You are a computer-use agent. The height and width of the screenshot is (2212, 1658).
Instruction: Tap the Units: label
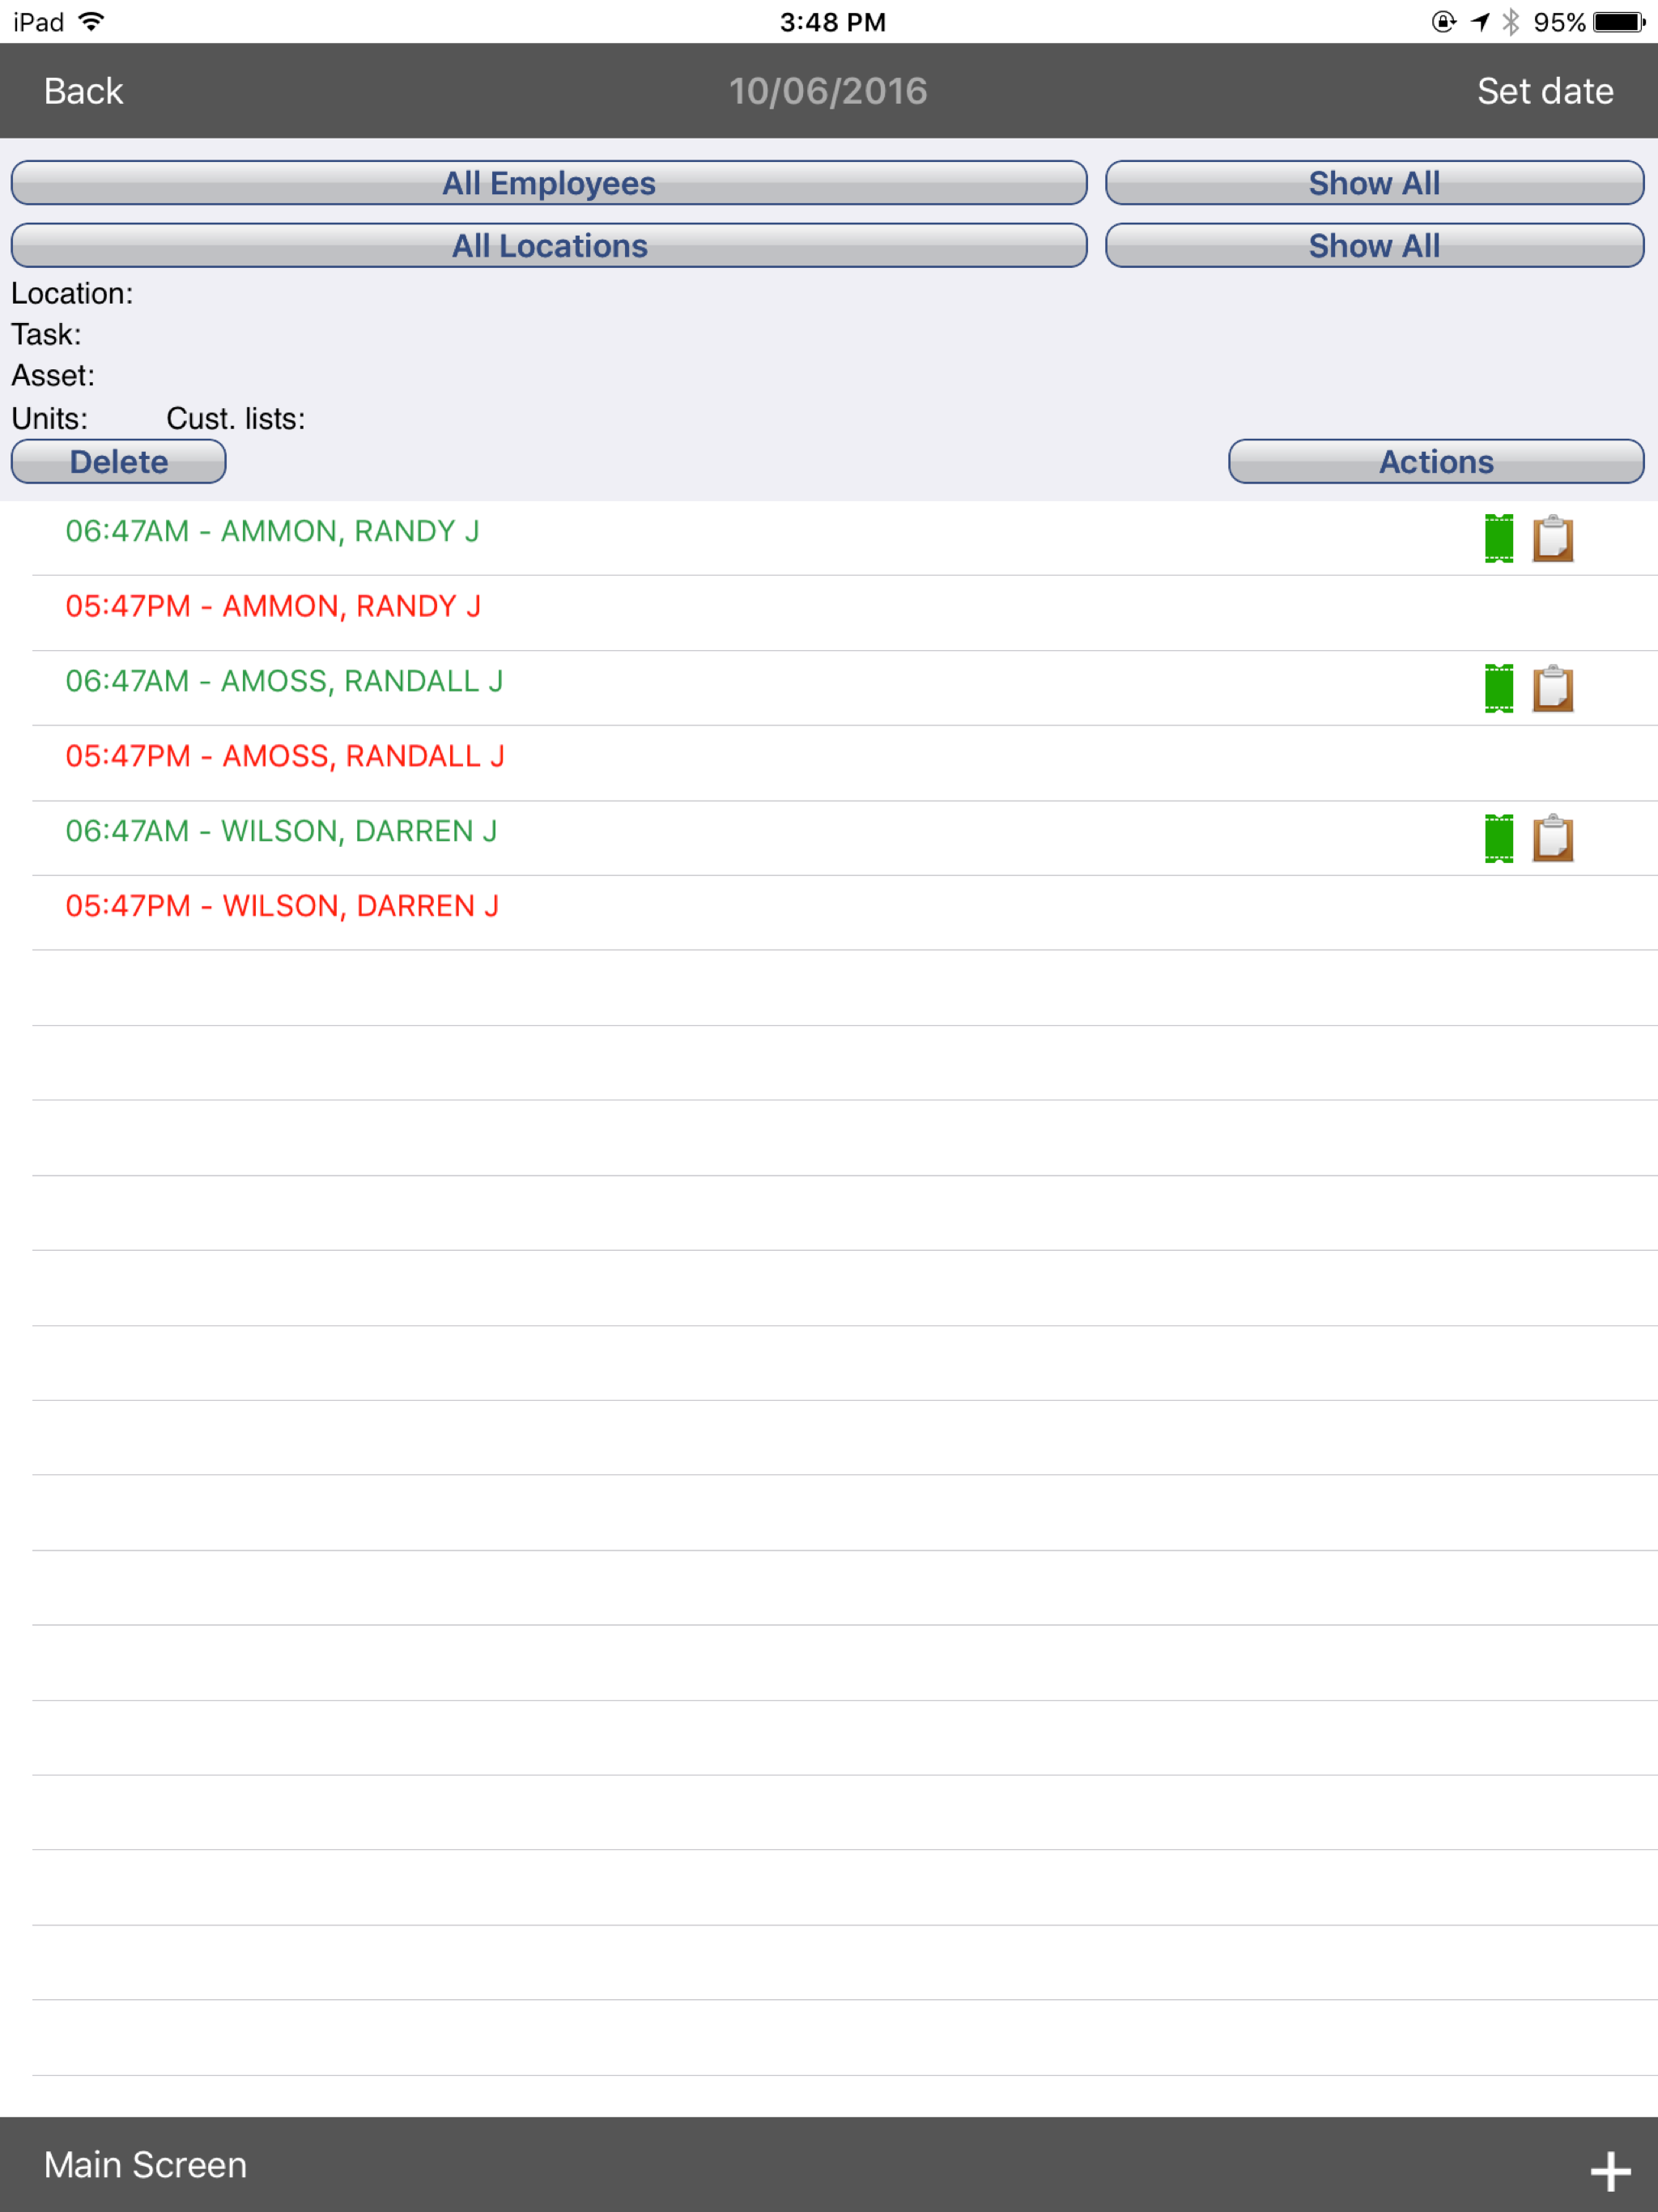pyautogui.click(x=49, y=418)
